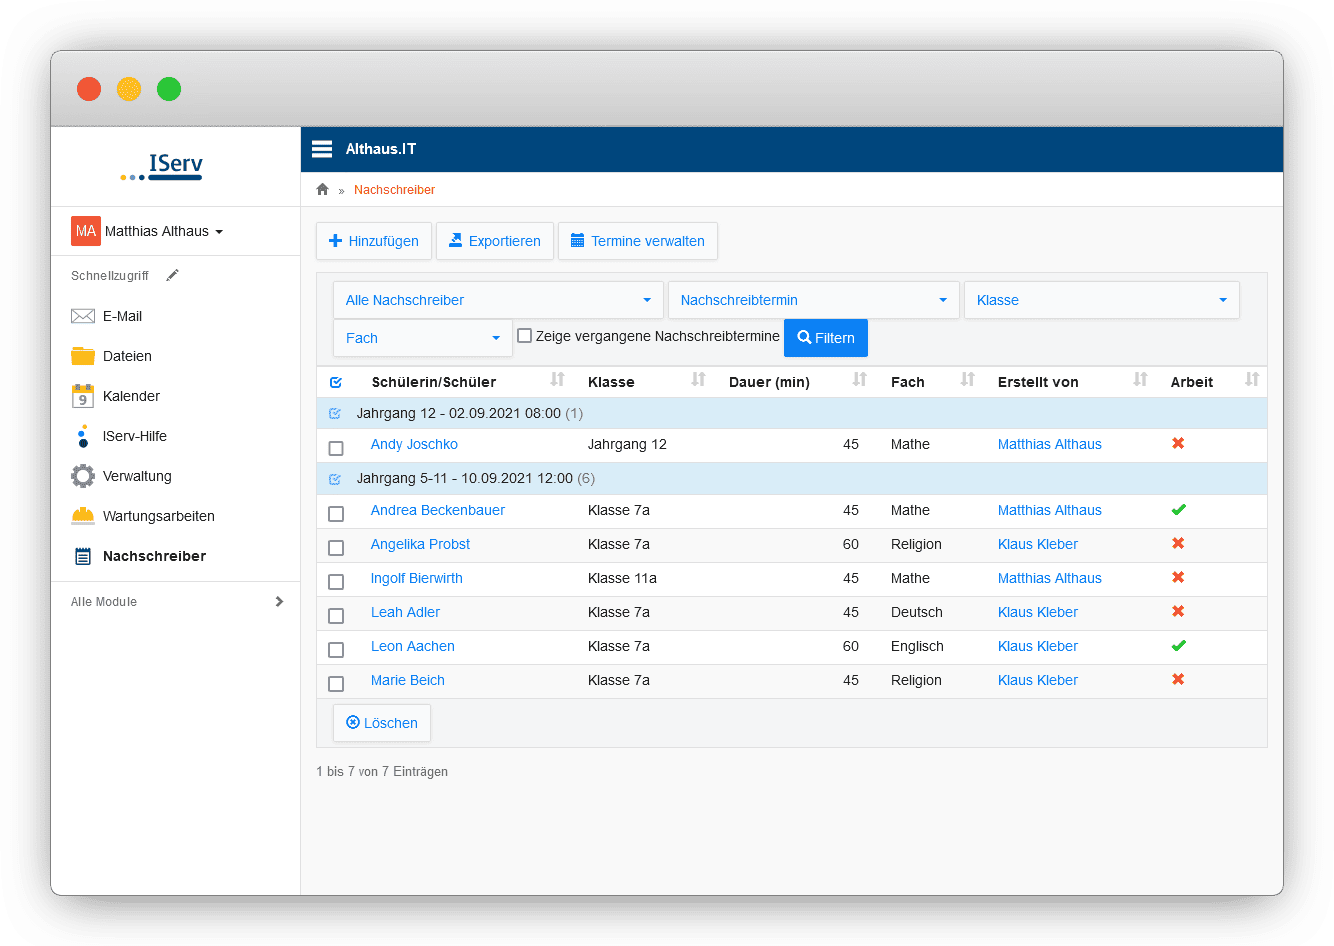
Task: Open the Dateien folder module
Action: pyautogui.click(x=127, y=356)
